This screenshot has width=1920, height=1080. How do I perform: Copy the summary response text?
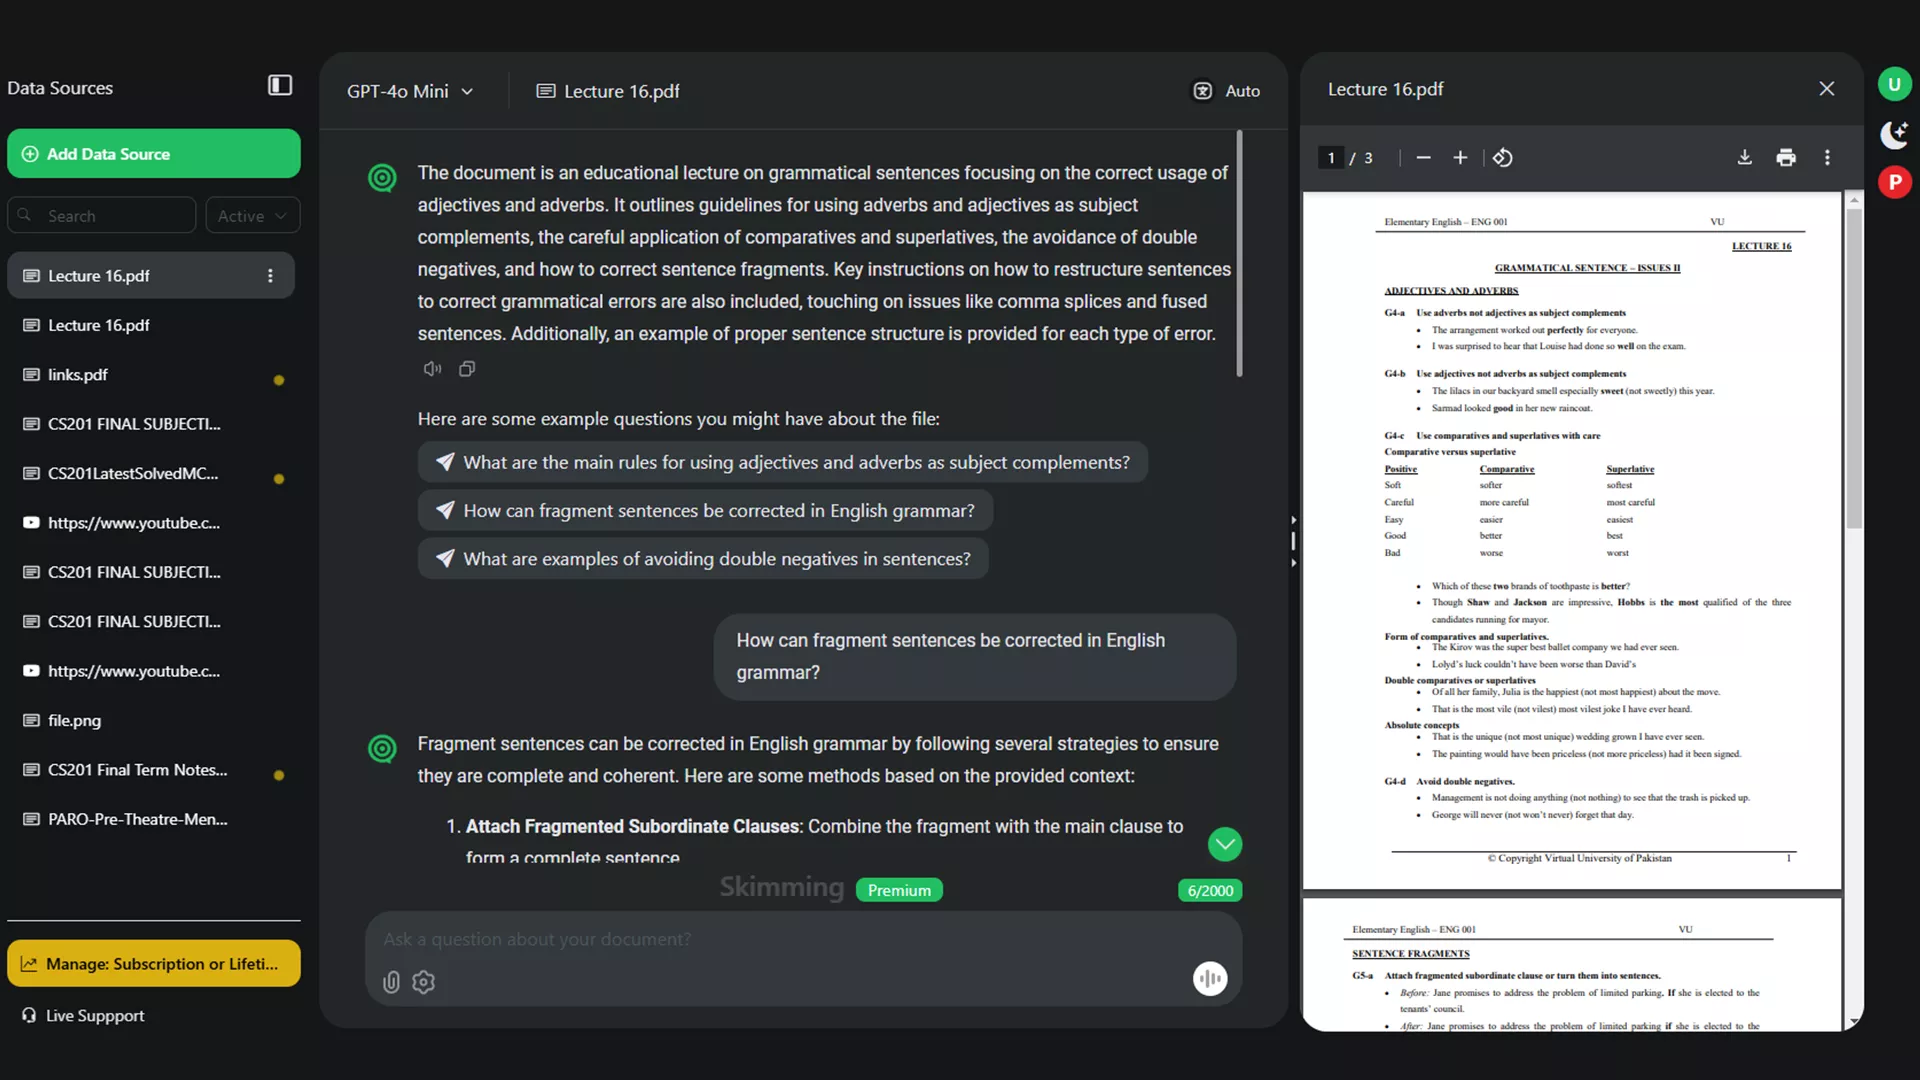467,369
